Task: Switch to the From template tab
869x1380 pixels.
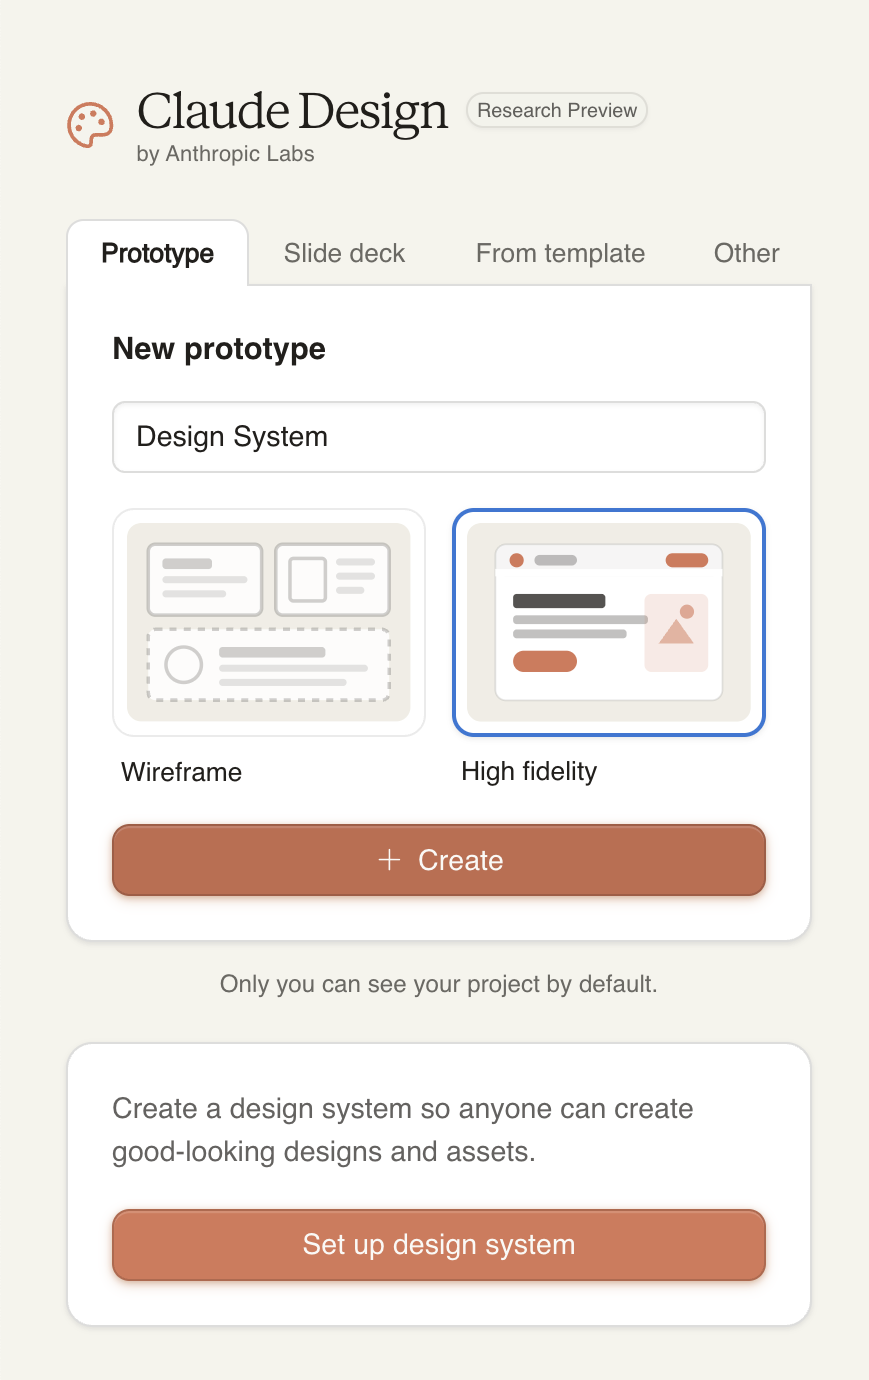Action: 560,254
